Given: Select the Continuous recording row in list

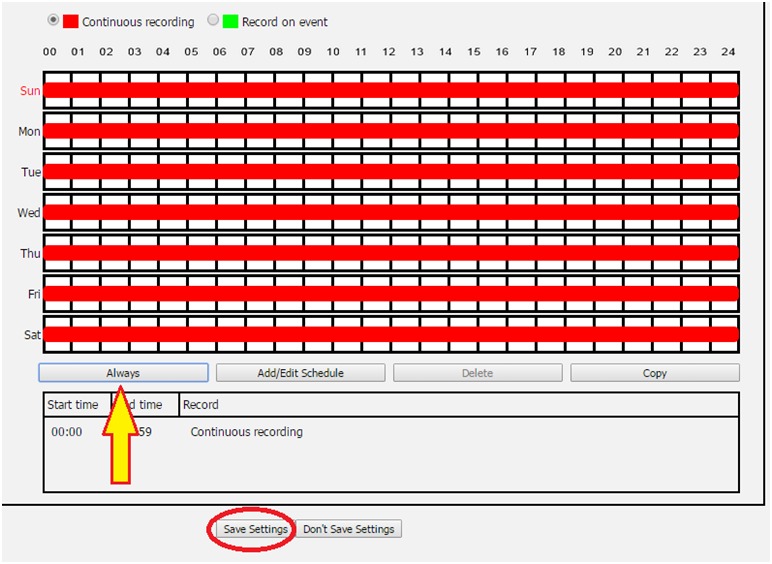Looking at the screenshot, I should coord(246,432).
